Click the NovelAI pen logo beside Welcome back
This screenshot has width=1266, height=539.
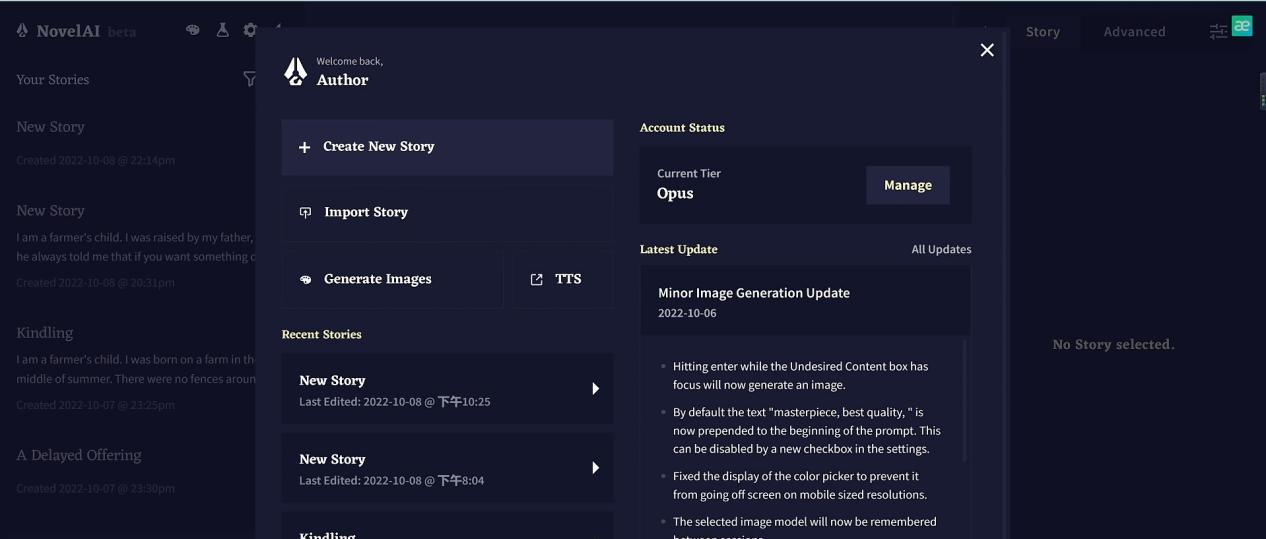click(295, 71)
